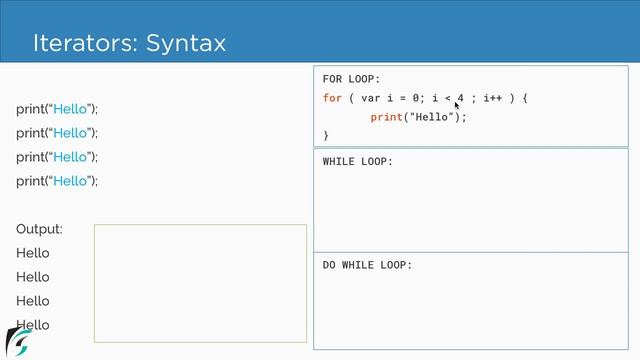Click the "Iterators: Syntax" slide title
The width and height of the screenshot is (640, 360).
[x=129, y=43]
